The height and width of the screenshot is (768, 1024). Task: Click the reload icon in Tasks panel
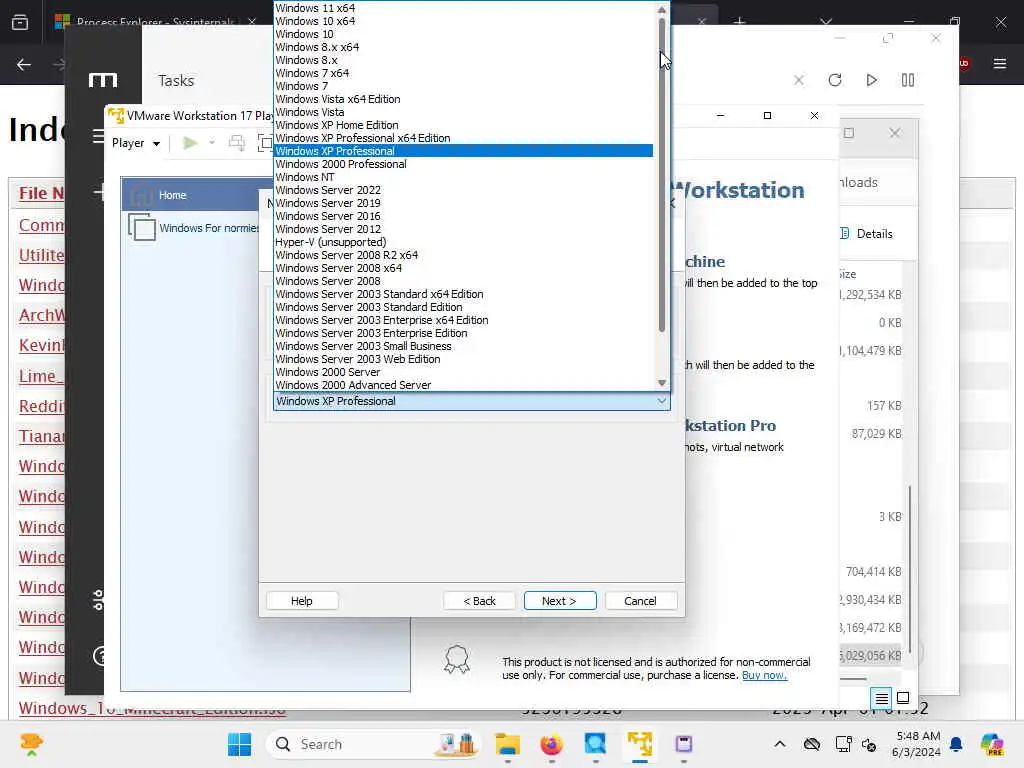(x=835, y=80)
